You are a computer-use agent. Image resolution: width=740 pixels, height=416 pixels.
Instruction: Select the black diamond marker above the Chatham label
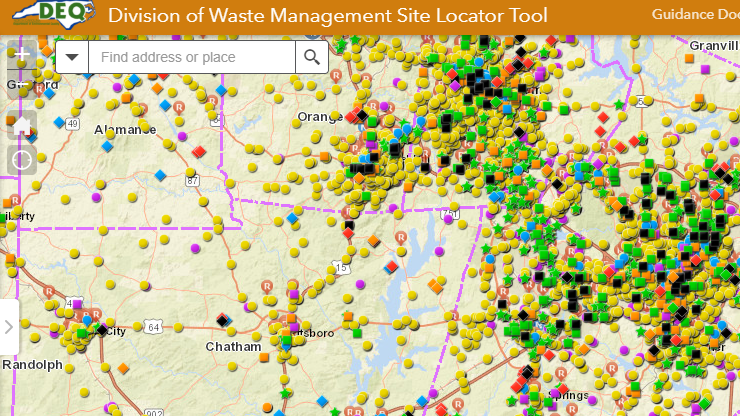pos(222,321)
